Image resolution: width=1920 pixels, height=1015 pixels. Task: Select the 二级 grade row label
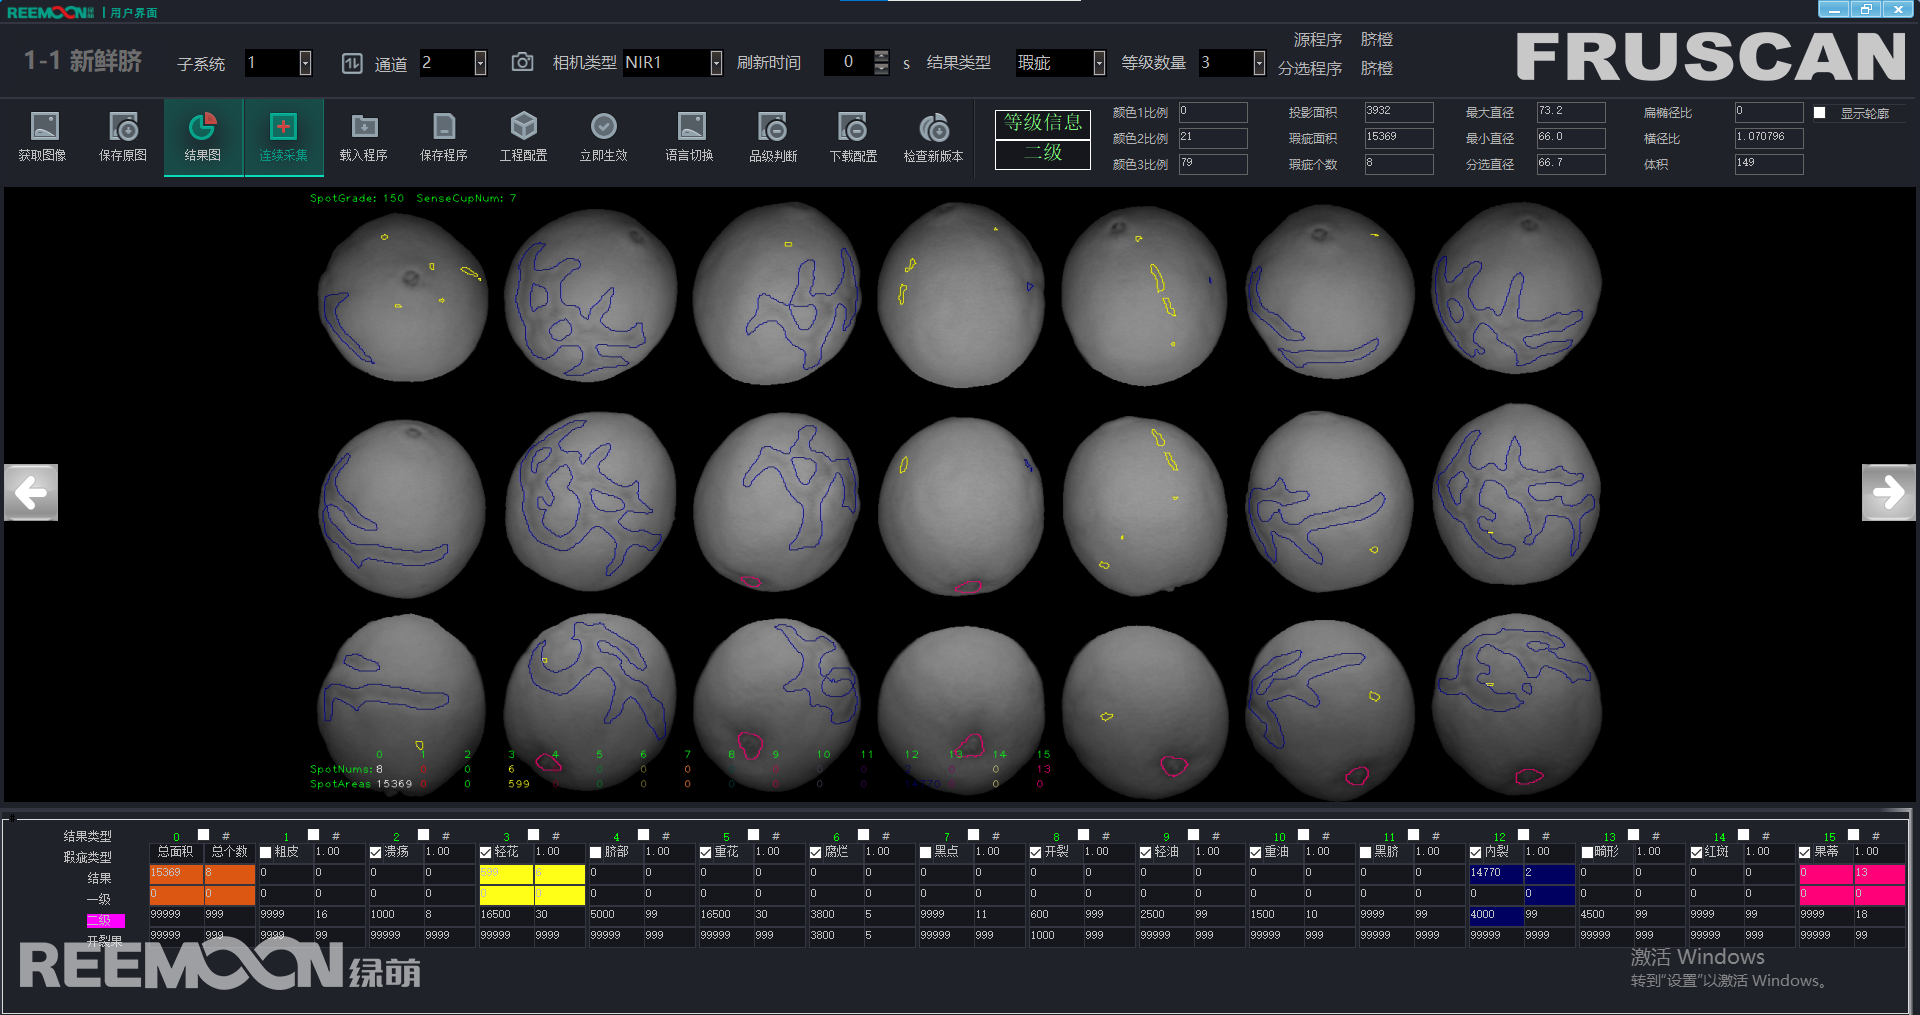point(106,920)
